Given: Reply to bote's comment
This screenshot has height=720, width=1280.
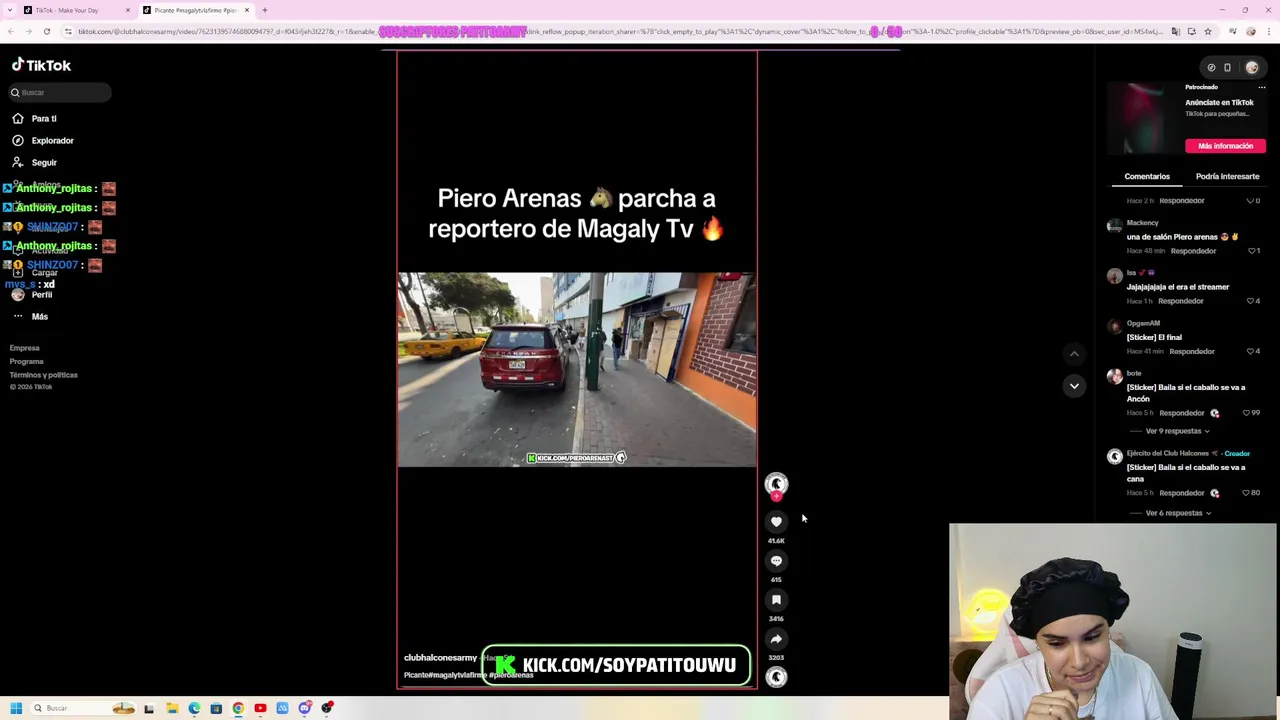Looking at the screenshot, I should click(x=1181, y=413).
